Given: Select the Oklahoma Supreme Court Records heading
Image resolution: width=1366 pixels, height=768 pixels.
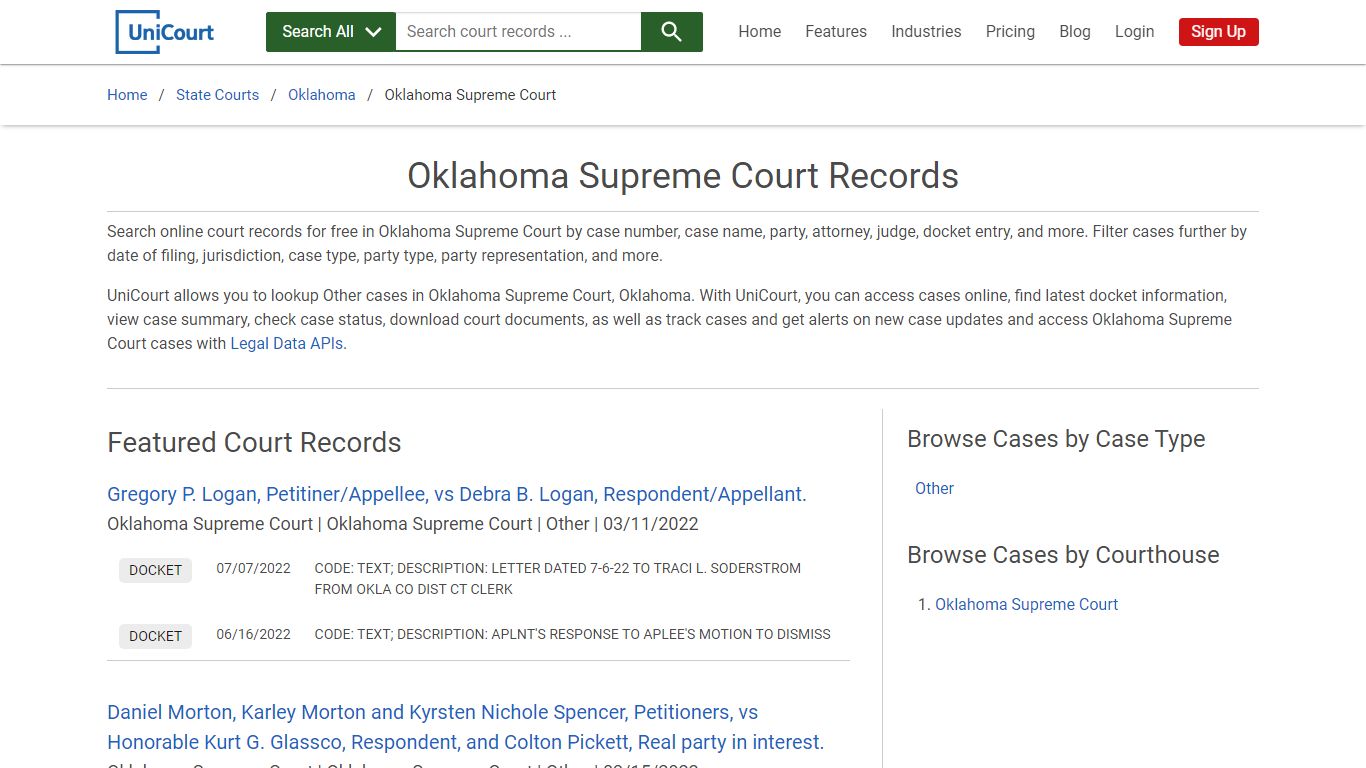Looking at the screenshot, I should (x=683, y=176).
